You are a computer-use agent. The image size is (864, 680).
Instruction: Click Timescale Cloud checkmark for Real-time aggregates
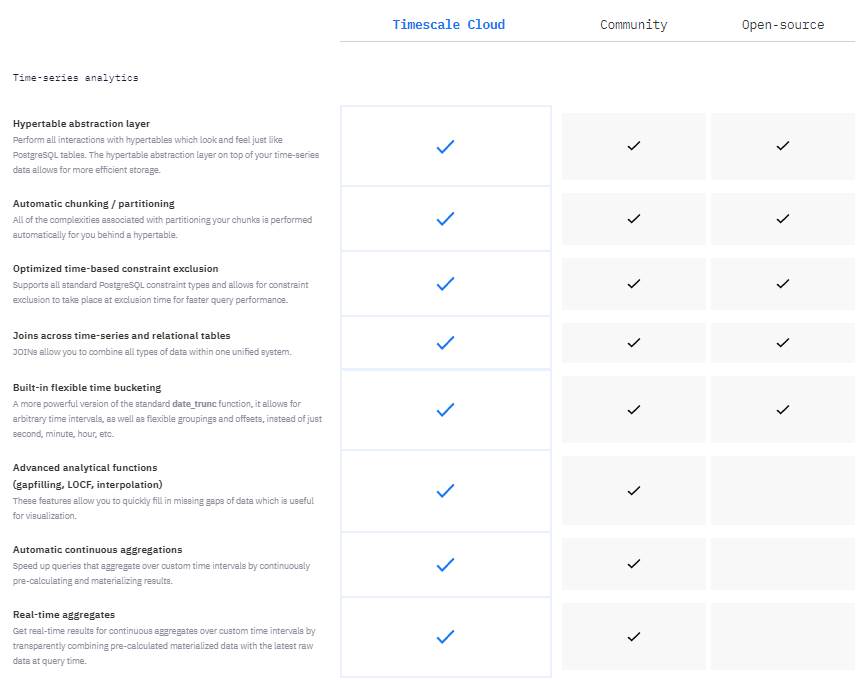446,636
